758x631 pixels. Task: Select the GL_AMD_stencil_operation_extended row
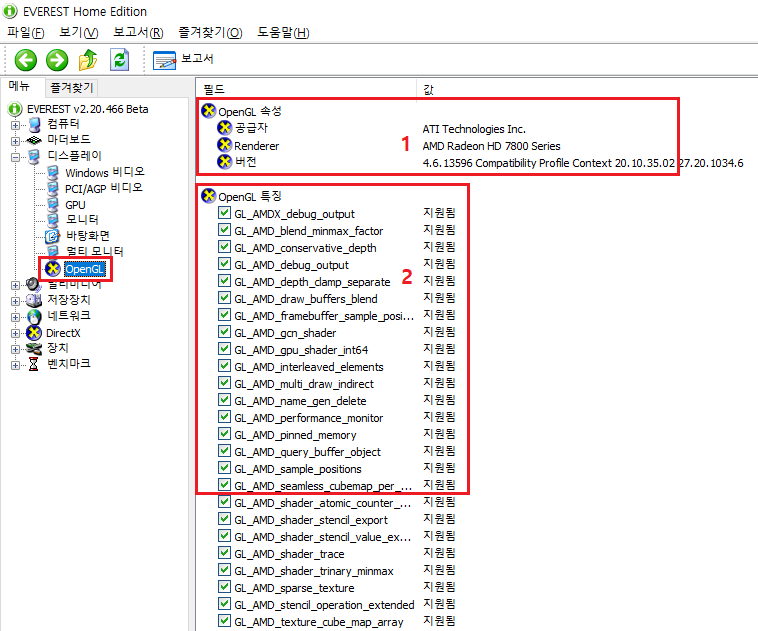[x=324, y=605]
